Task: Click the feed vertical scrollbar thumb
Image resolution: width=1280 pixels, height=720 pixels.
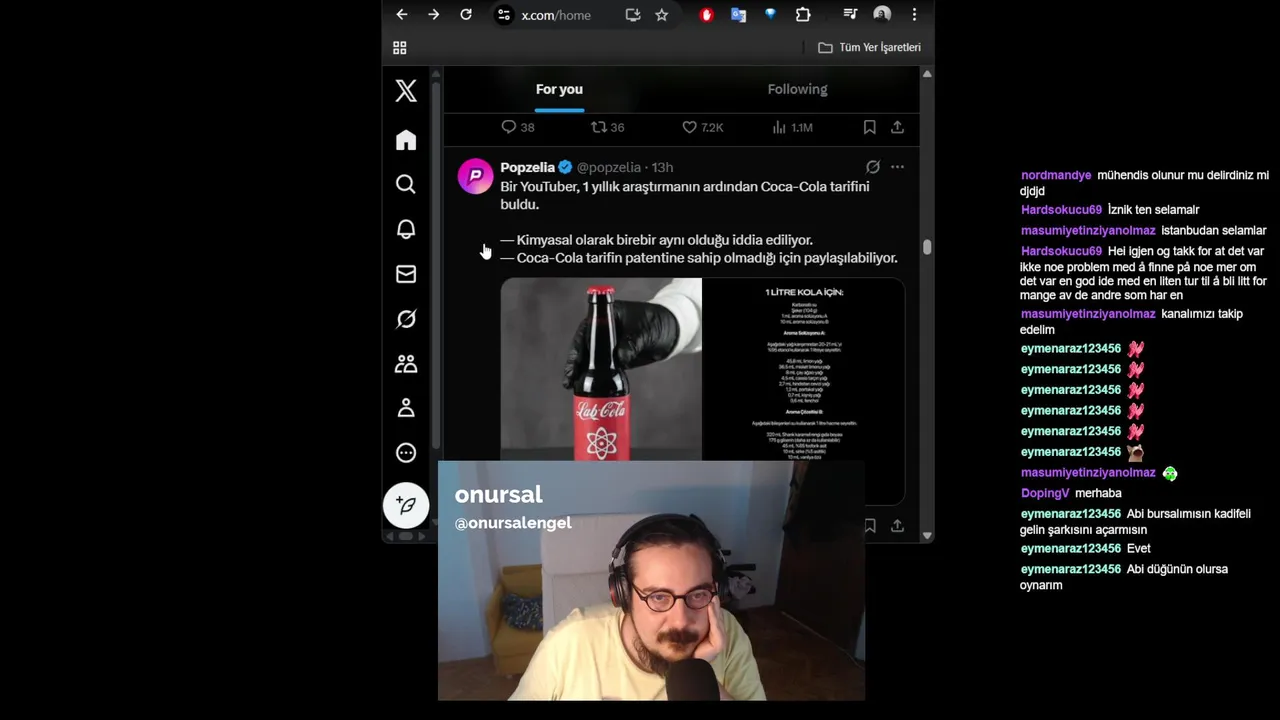Action: point(927,247)
